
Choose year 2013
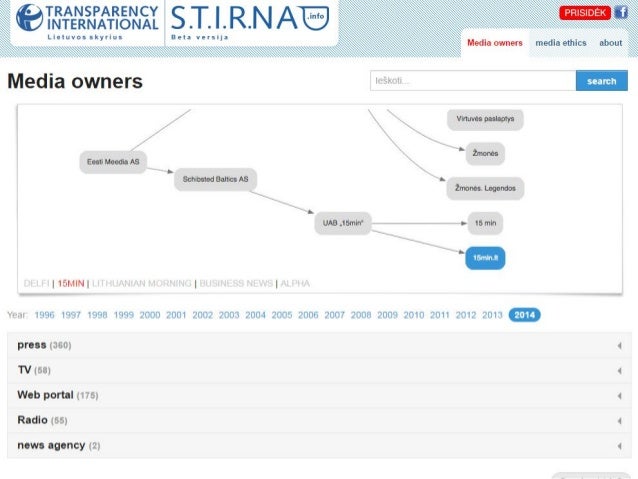[492, 315]
